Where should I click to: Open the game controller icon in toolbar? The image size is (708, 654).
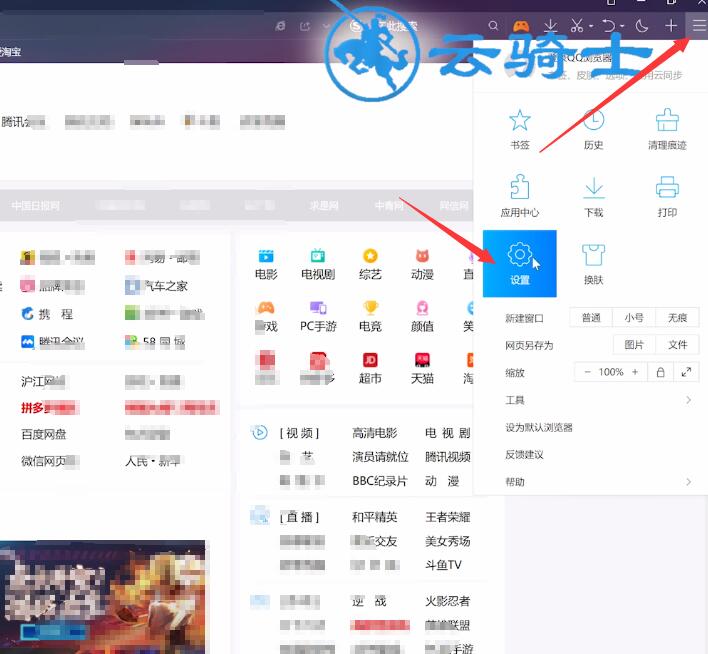pyautogui.click(x=521, y=26)
